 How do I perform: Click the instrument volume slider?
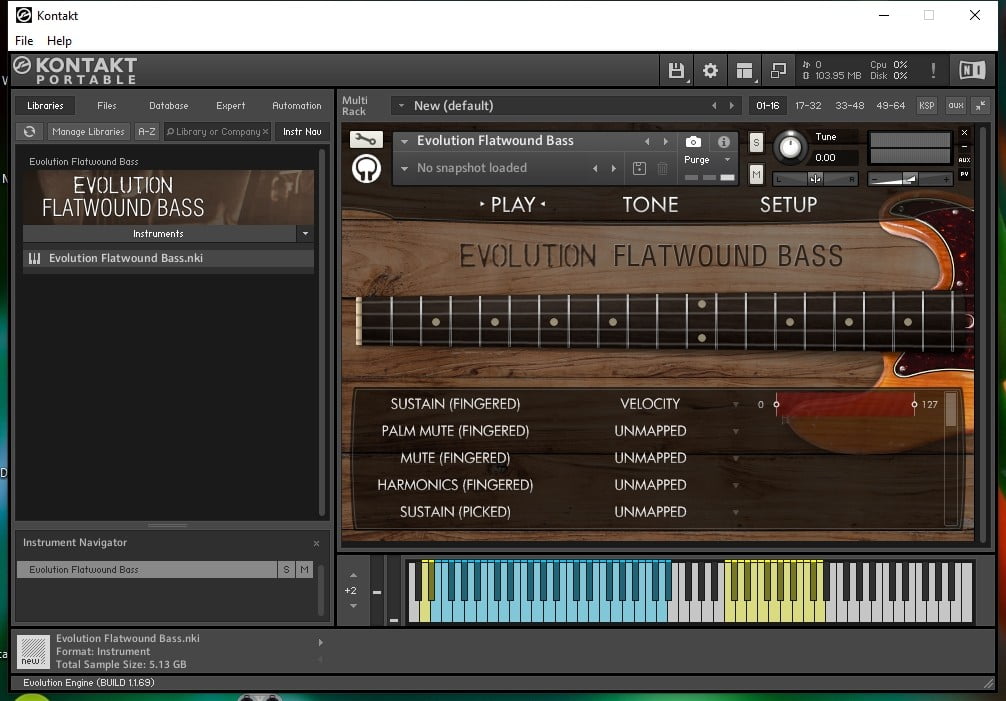click(910, 180)
